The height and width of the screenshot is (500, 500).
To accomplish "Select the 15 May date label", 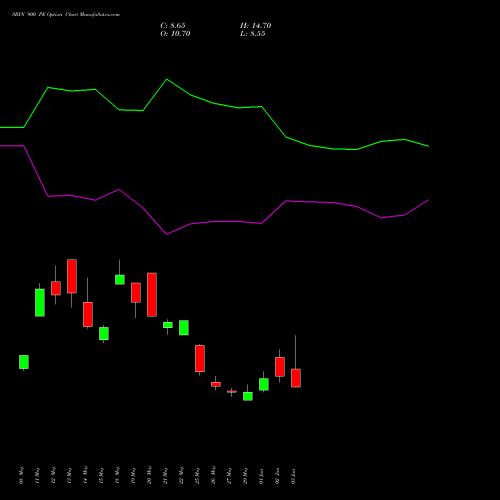I will [101, 475].
